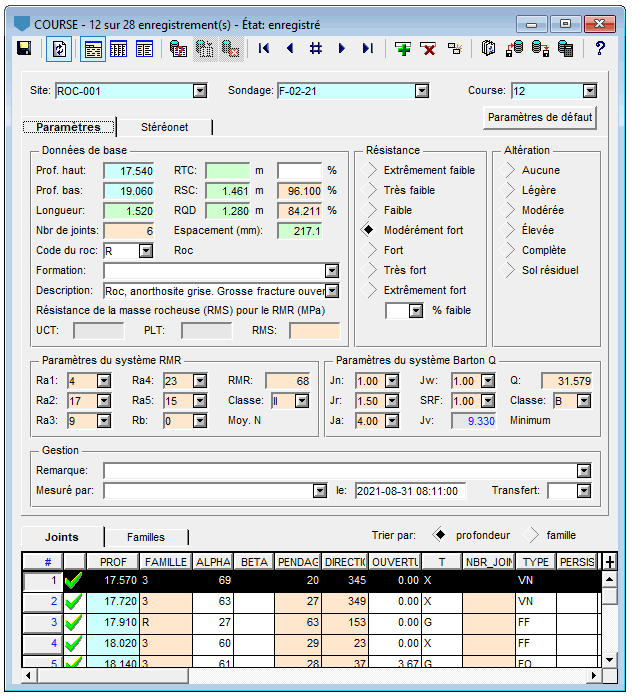This screenshot has height=697, width=632.
Task: Sort joints by 'famille'
Action: (532, 535)
